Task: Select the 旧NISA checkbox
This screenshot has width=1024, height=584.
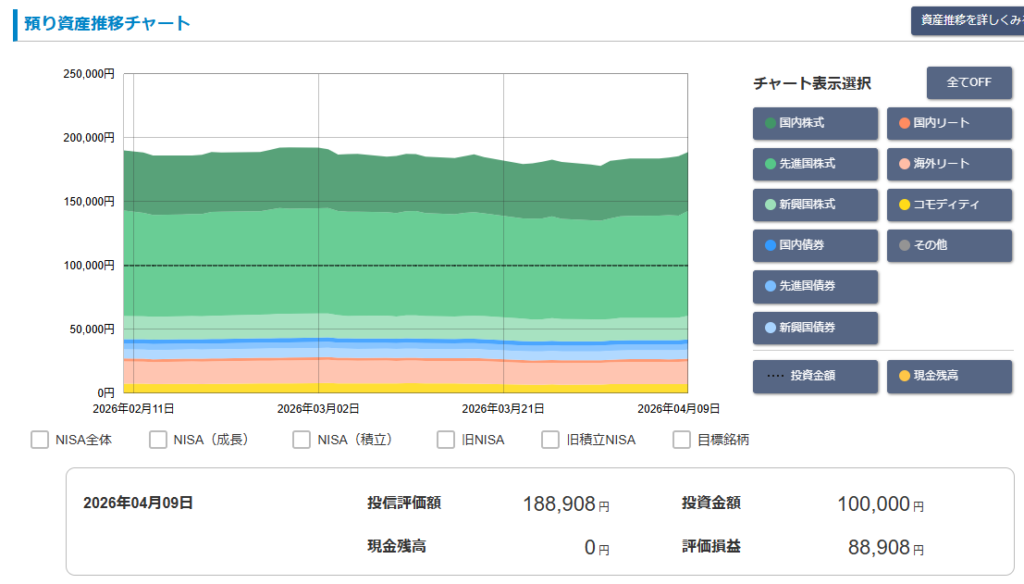Action: (x=445, y=440)
